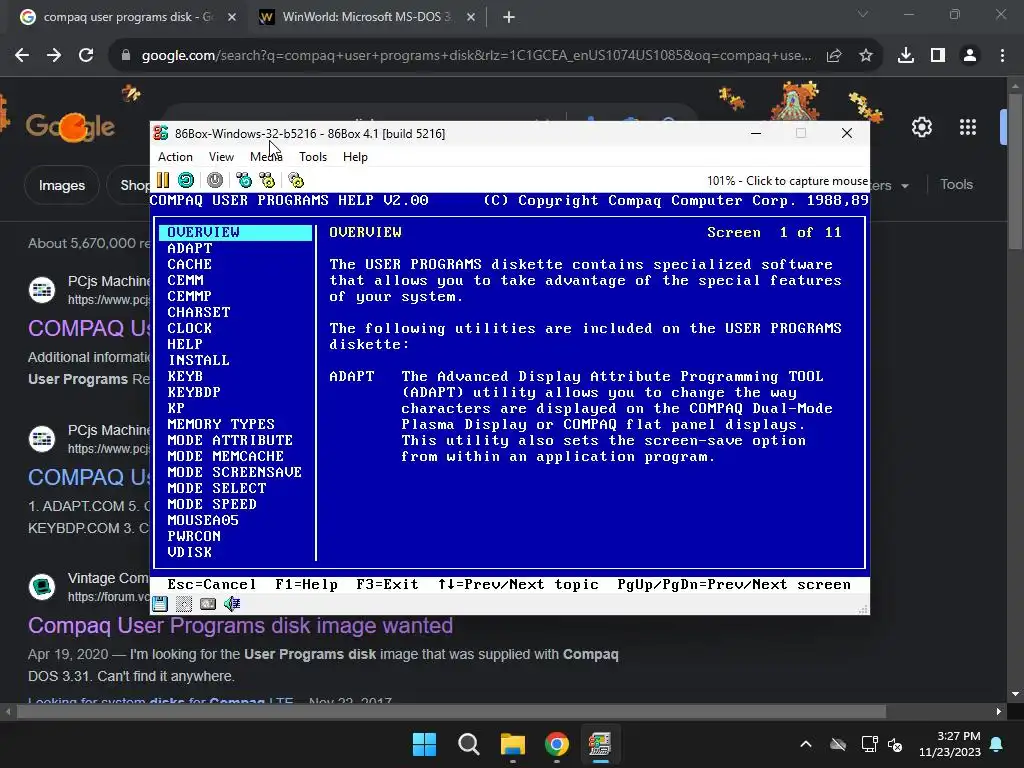The image size is (1024, 768).
Task: Click CLOCK topic in help list
Action: tap(189, 328)
